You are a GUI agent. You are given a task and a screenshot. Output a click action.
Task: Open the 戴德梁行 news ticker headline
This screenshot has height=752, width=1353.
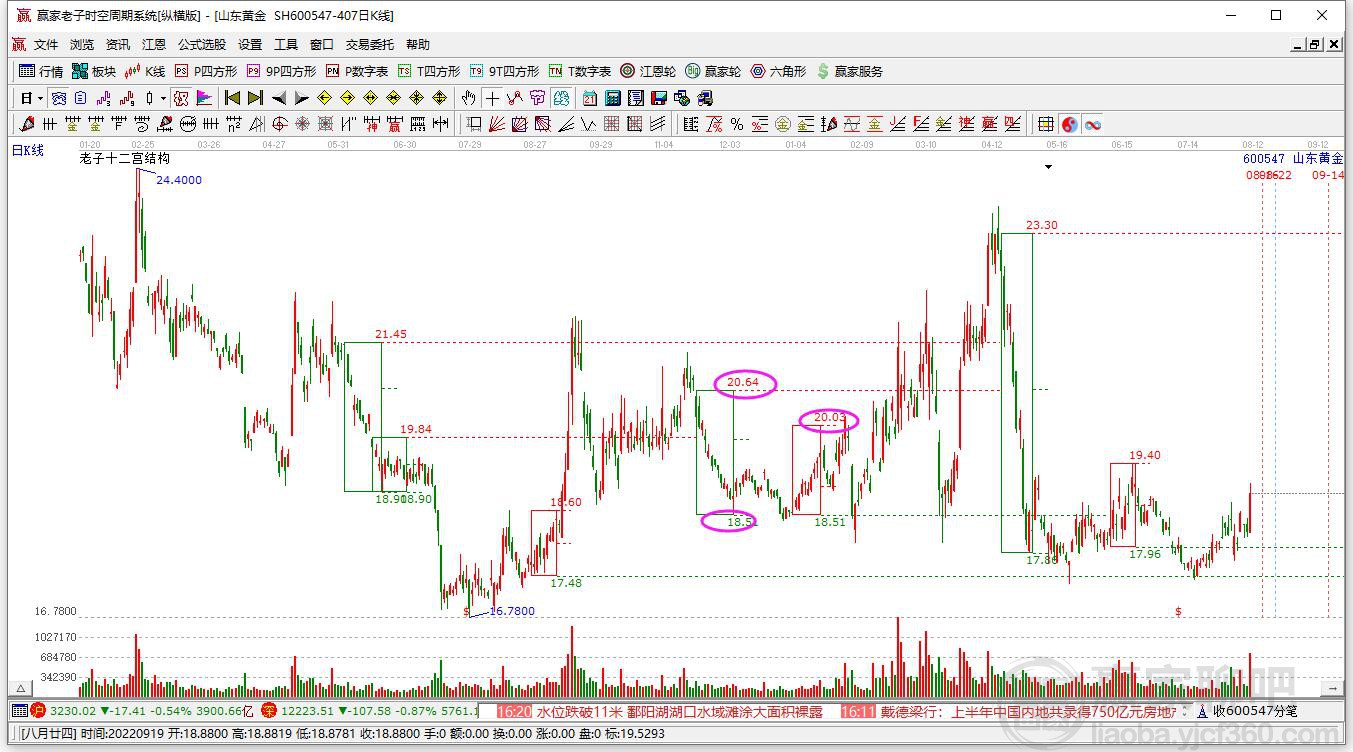pos(1029,711)
